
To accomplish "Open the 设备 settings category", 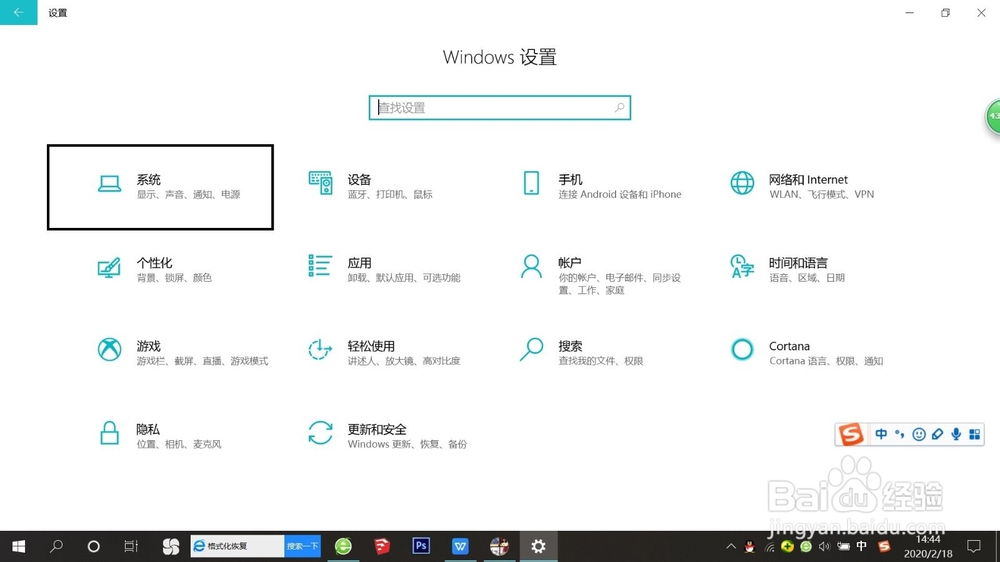I will coord(370,186).
